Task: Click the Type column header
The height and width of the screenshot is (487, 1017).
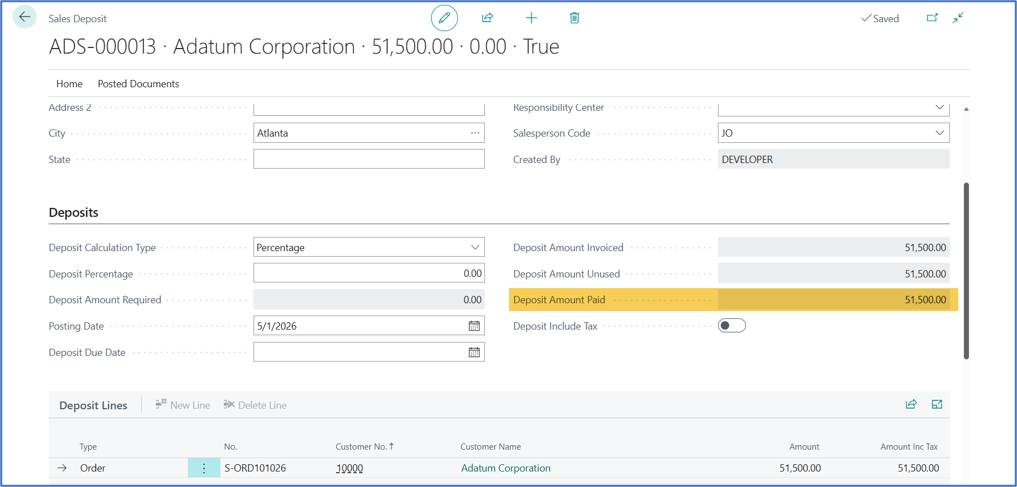Action: (88, 447)
